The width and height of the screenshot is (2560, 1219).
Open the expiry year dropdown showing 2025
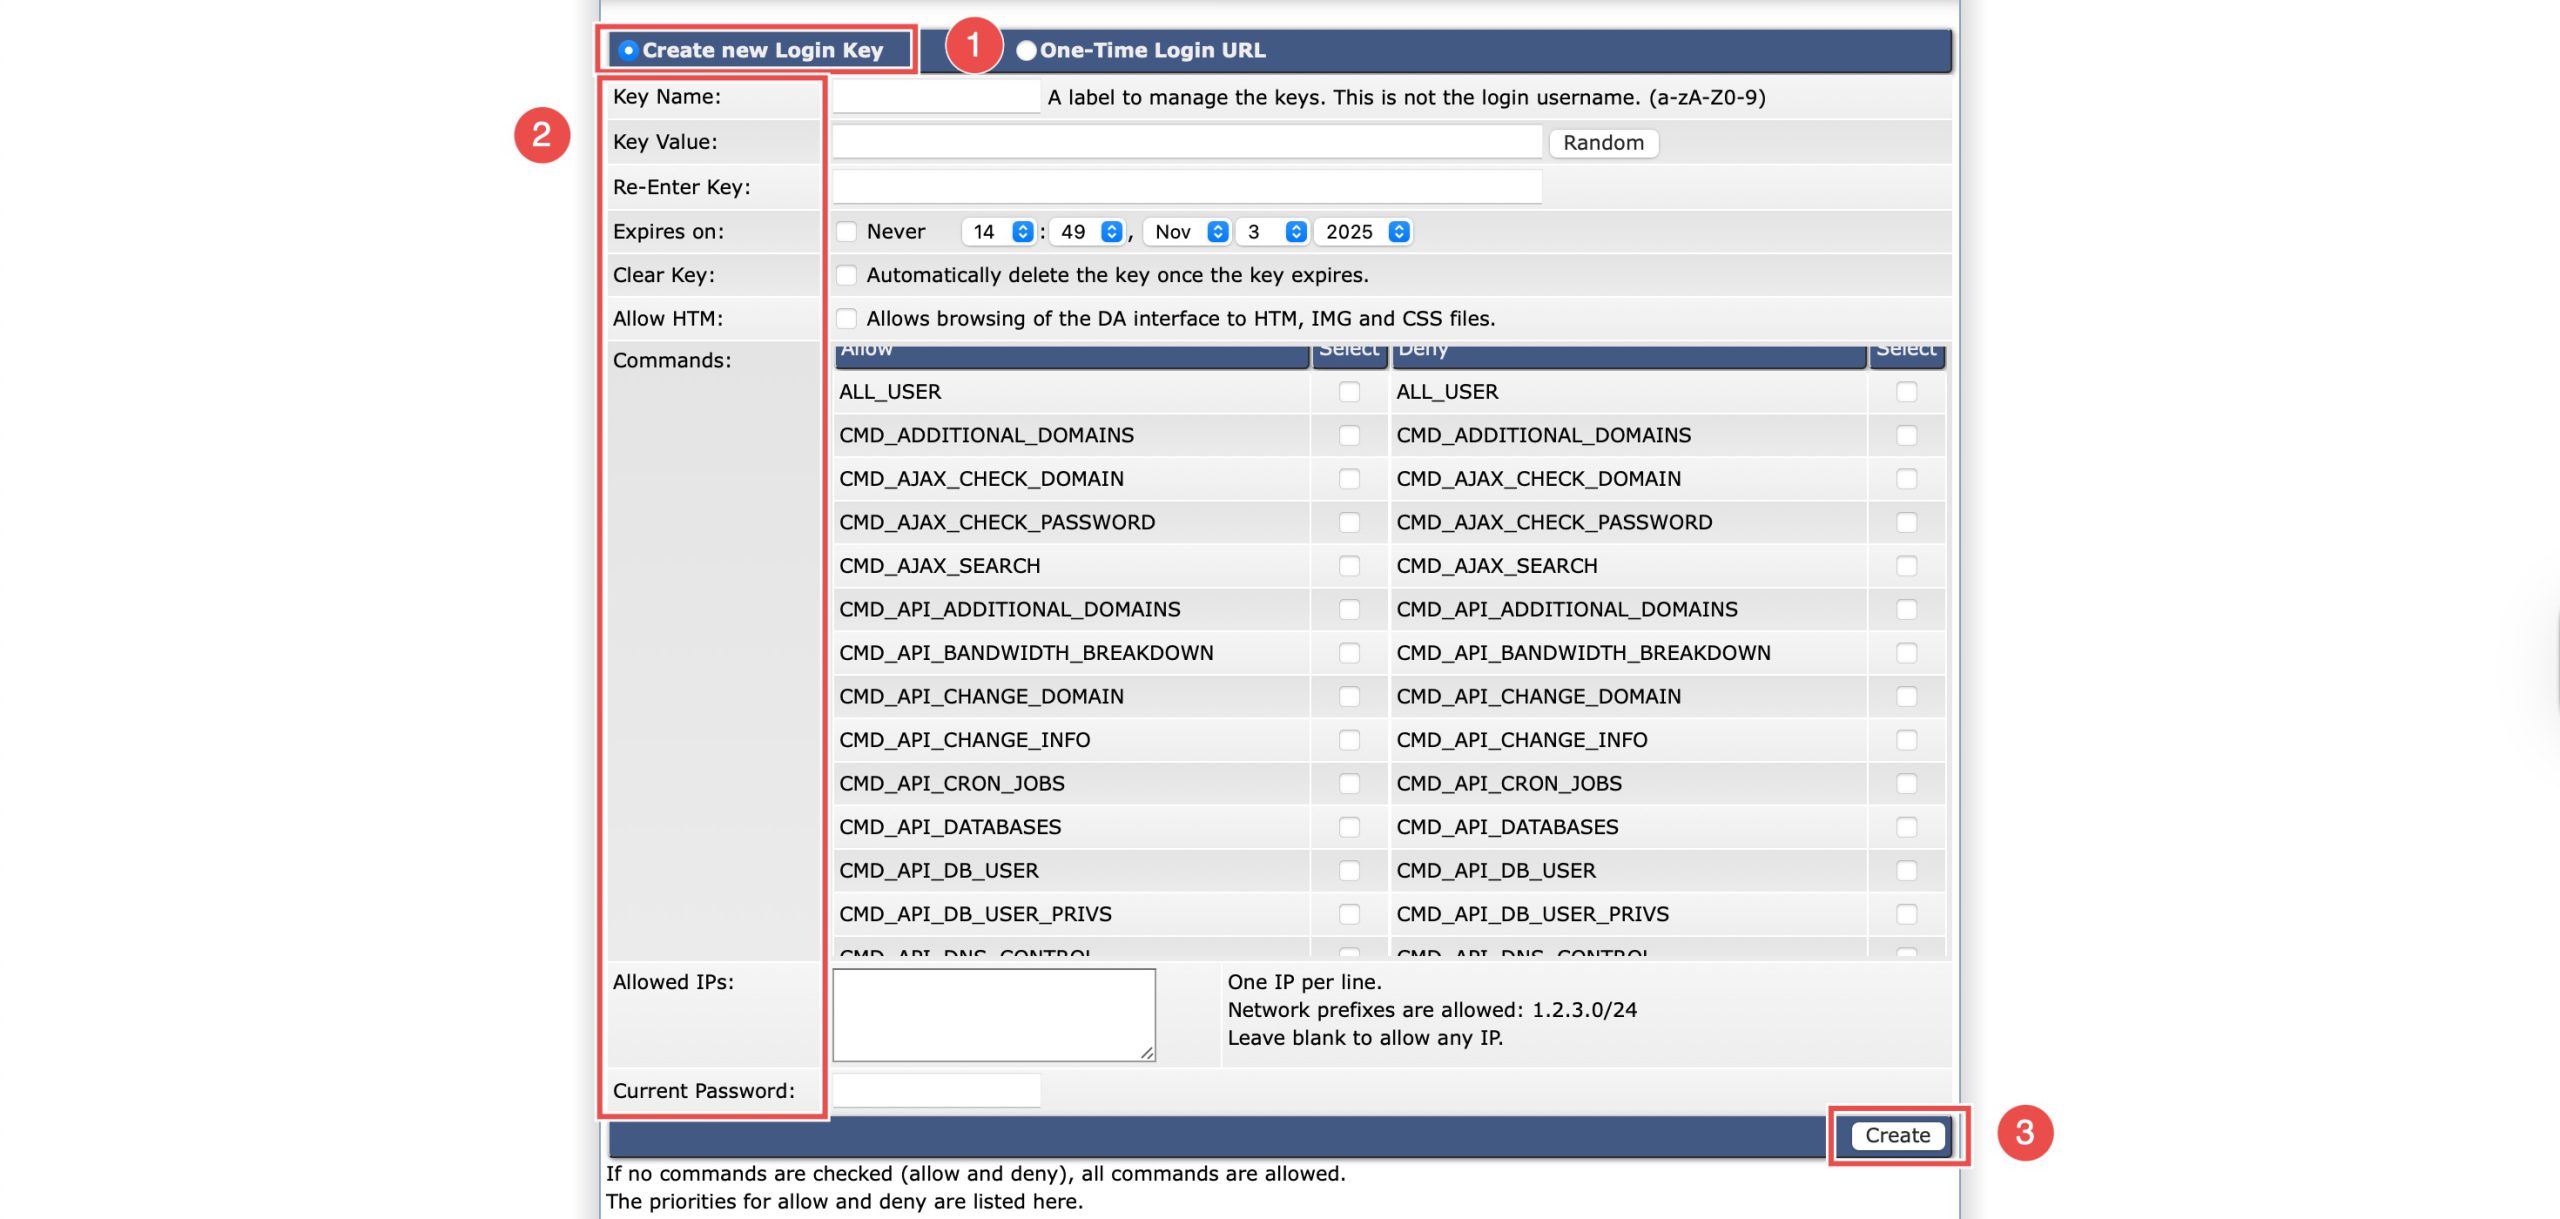pos(1364,232)
